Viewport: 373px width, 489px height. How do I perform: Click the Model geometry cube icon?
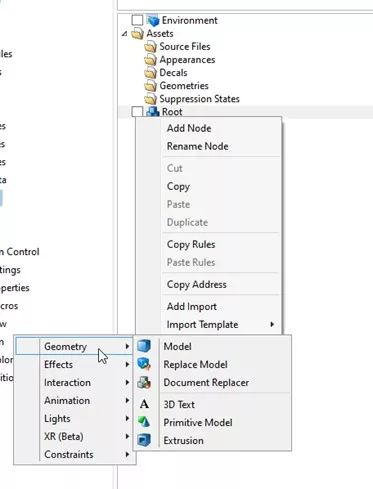(x=144, y=346)
